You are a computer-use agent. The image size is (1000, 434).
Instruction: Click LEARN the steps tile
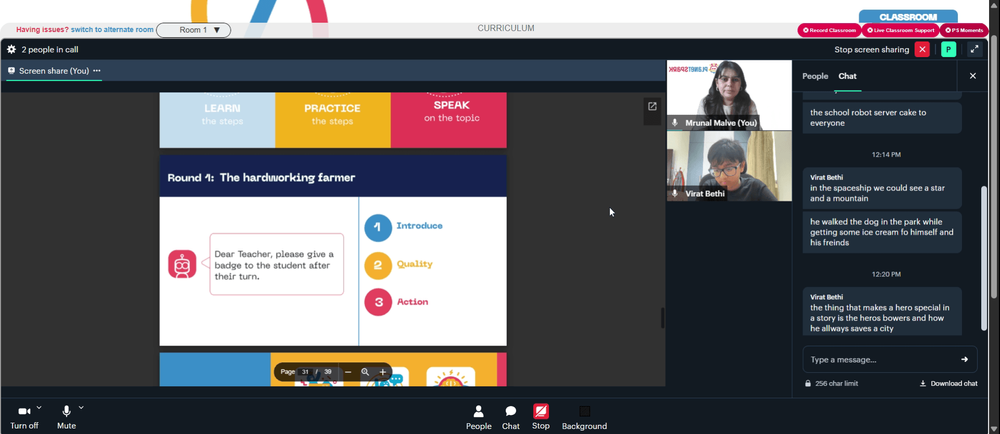[x=217, y=120]
